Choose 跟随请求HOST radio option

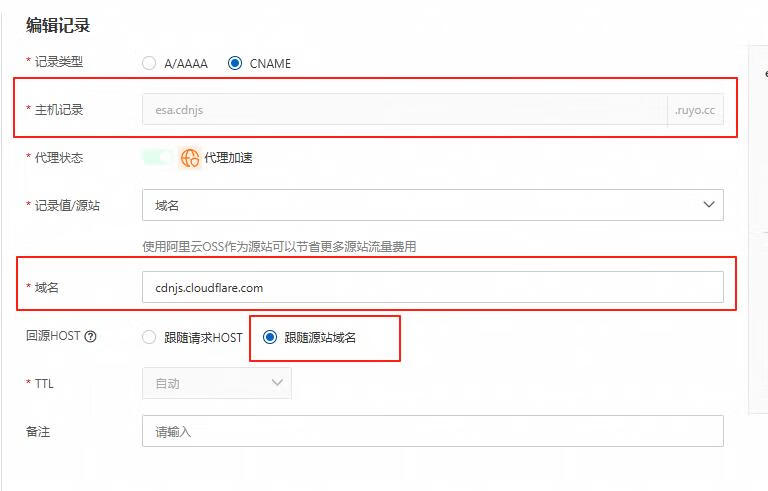coord(149,337)
